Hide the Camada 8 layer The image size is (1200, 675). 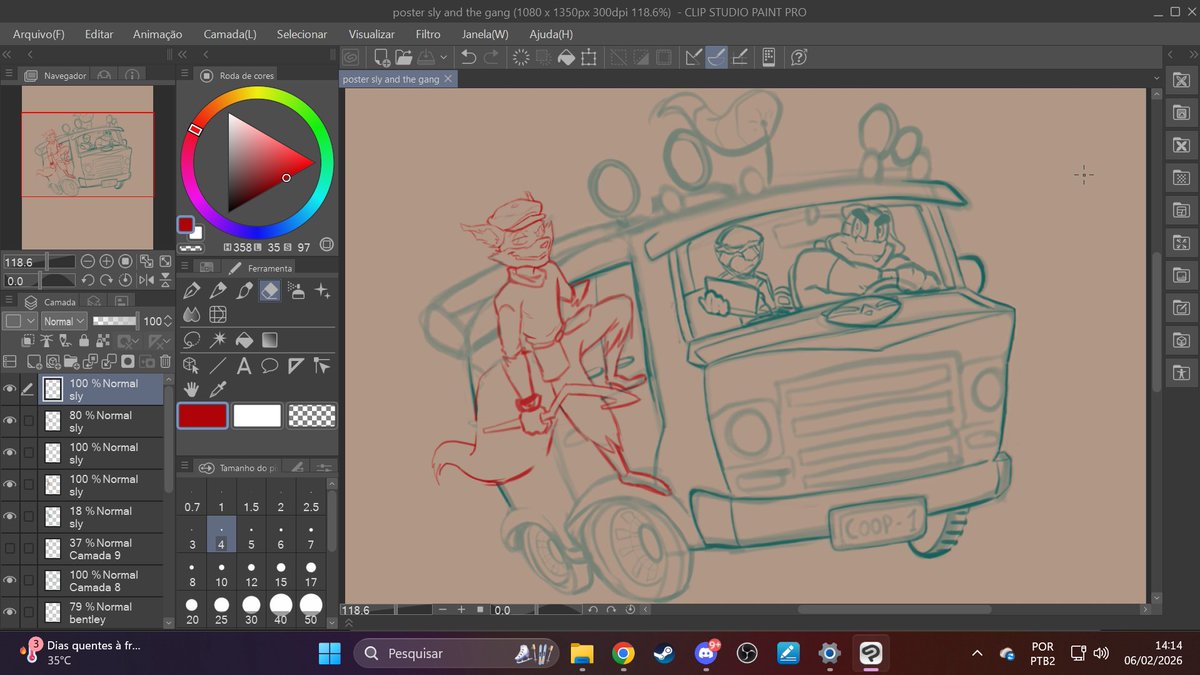(x=10, y=581)
